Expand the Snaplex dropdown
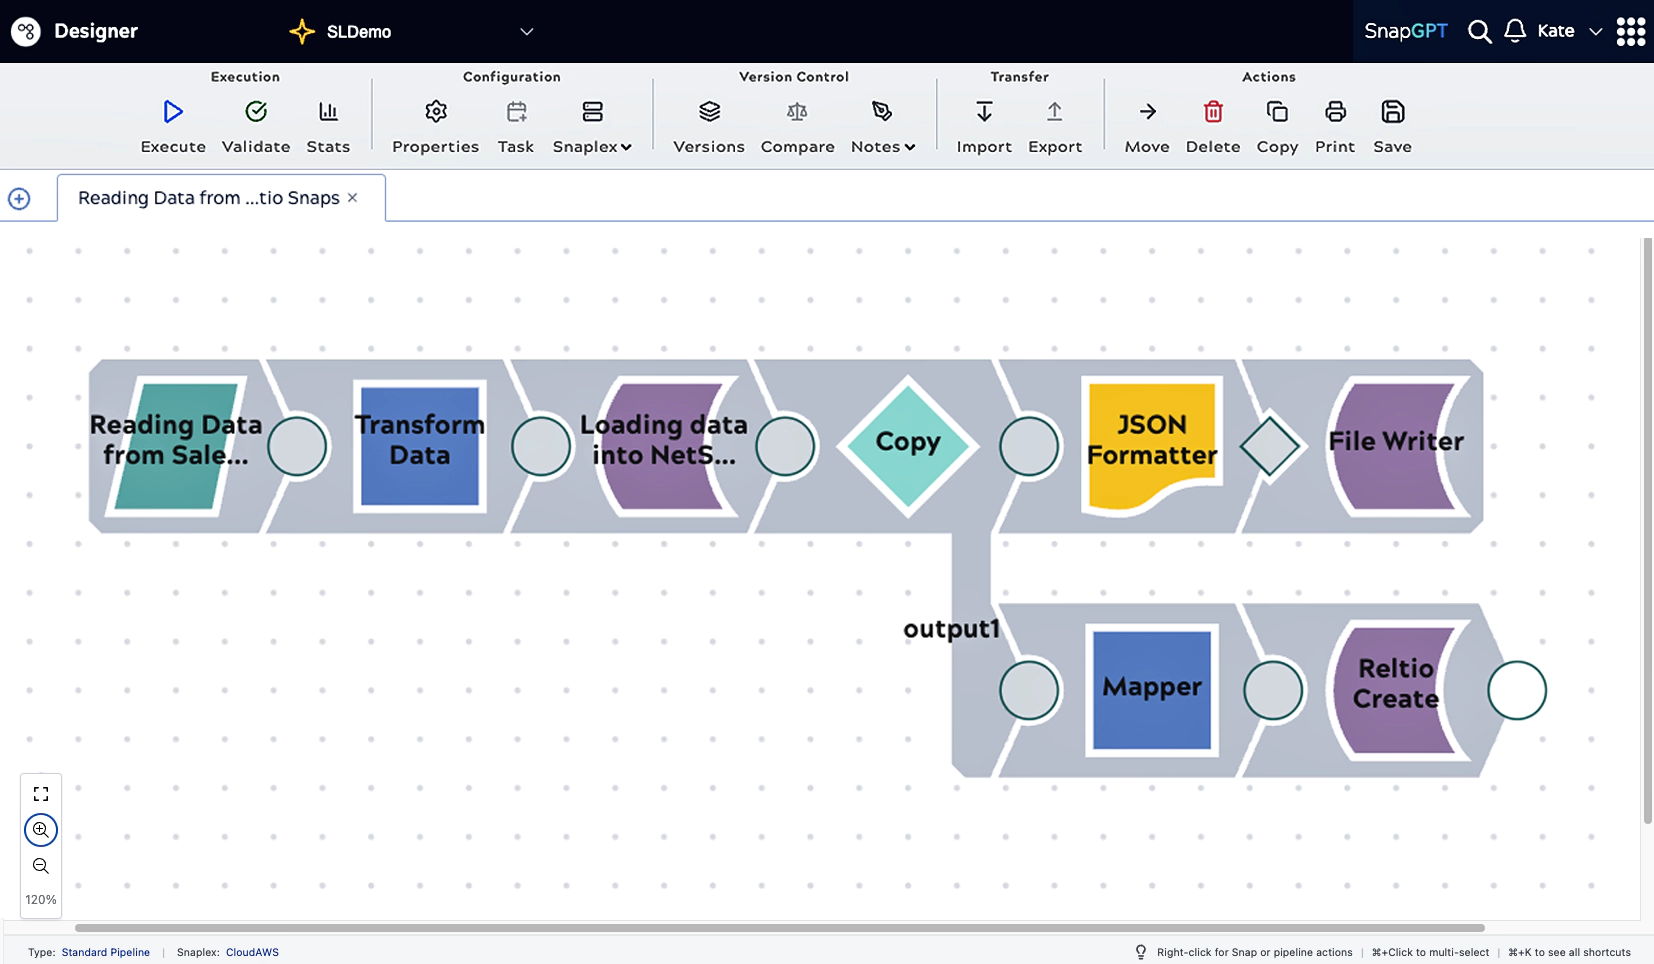Image resolution: width=1654 pixels, height=964 pixels. (x=592, y=146)
